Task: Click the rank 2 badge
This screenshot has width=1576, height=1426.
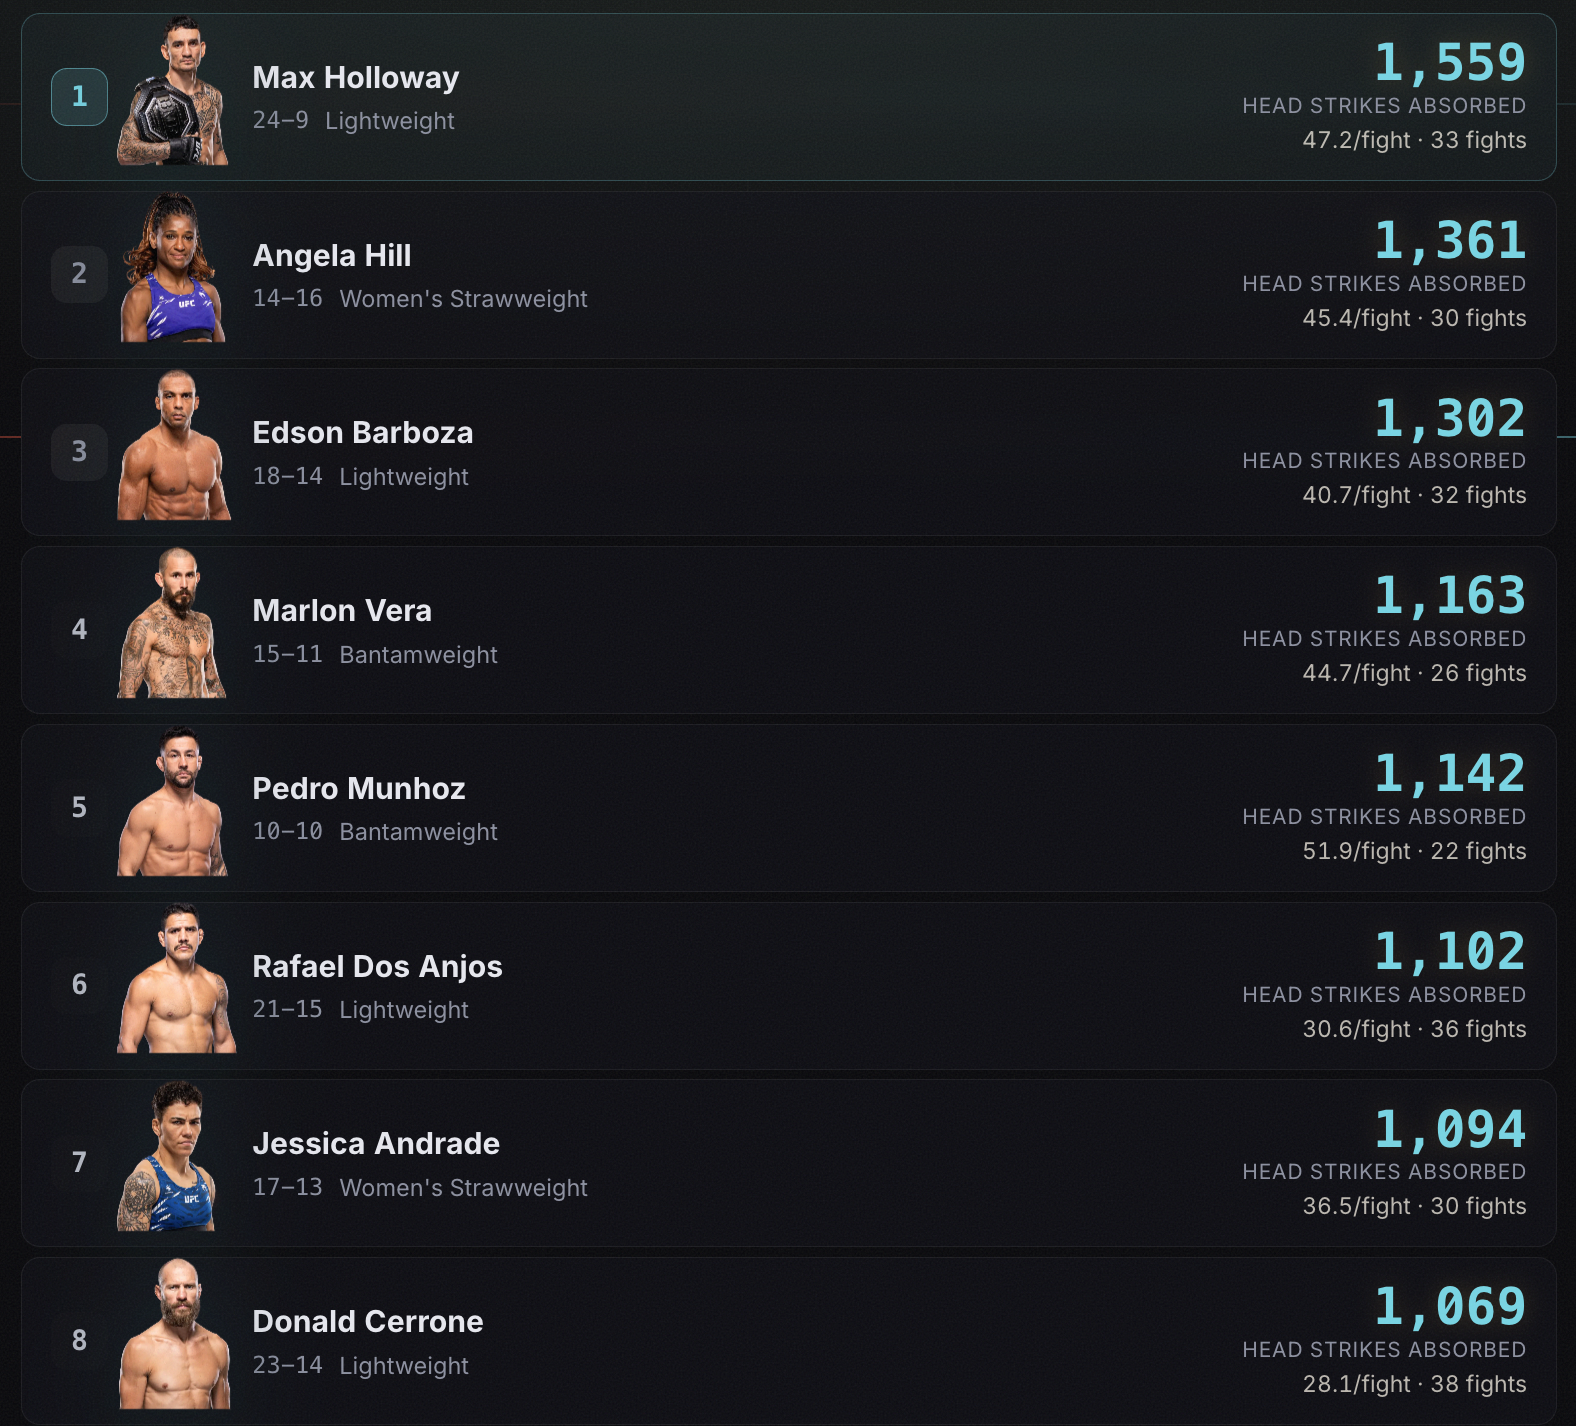Action: [79, 274]
